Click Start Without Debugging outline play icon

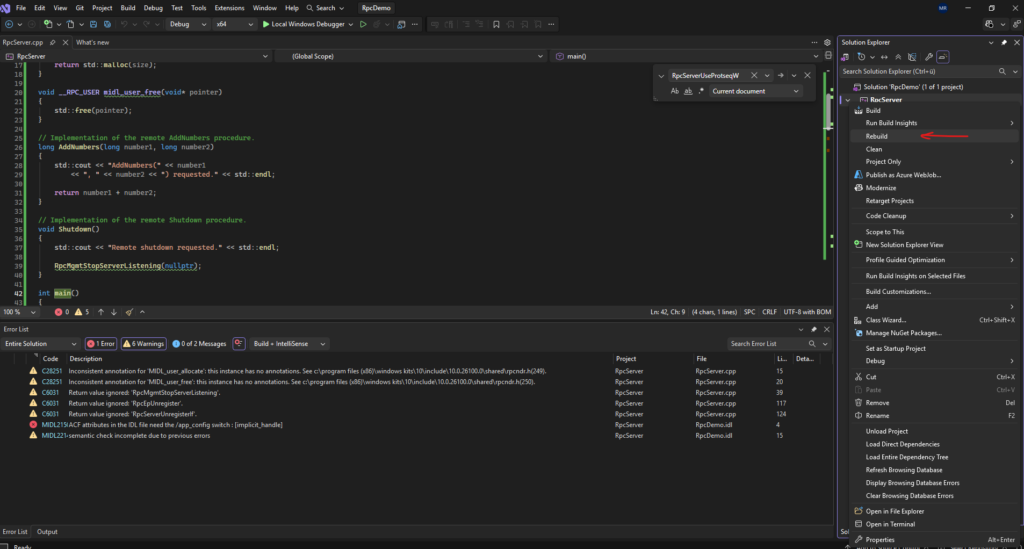click(x=363, y=24)
